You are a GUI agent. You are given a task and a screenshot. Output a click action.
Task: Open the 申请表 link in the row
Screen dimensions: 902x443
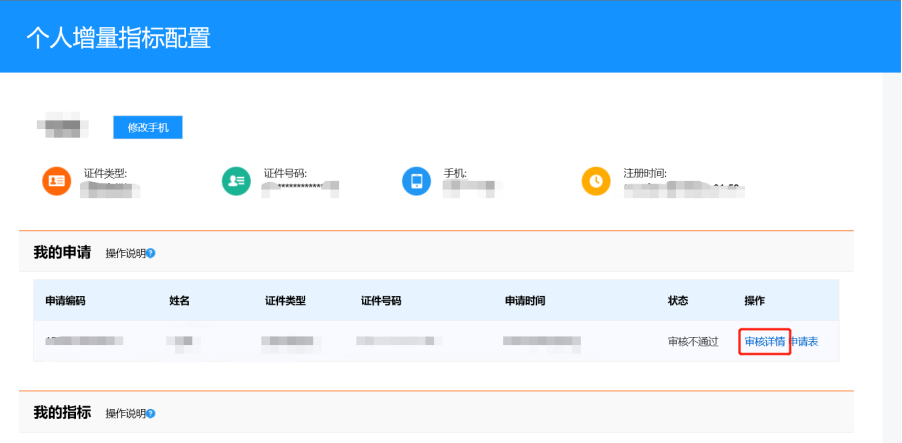(x=805, y=342)
